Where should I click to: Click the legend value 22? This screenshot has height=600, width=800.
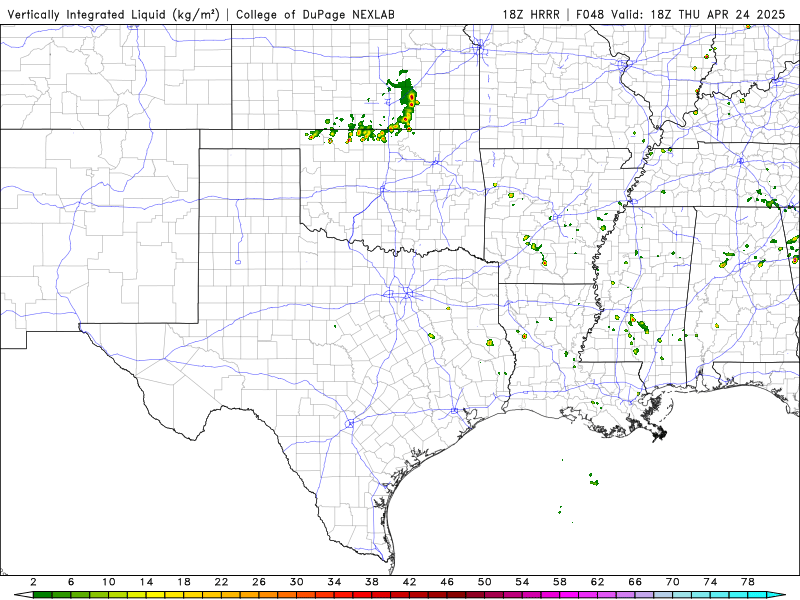[x=221, y=582]
